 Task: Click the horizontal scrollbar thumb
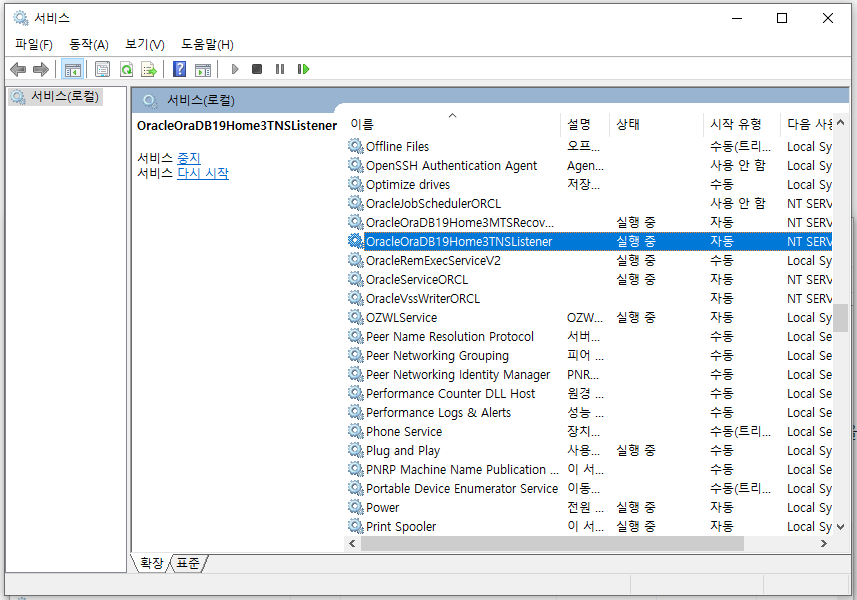coord(552,543)
